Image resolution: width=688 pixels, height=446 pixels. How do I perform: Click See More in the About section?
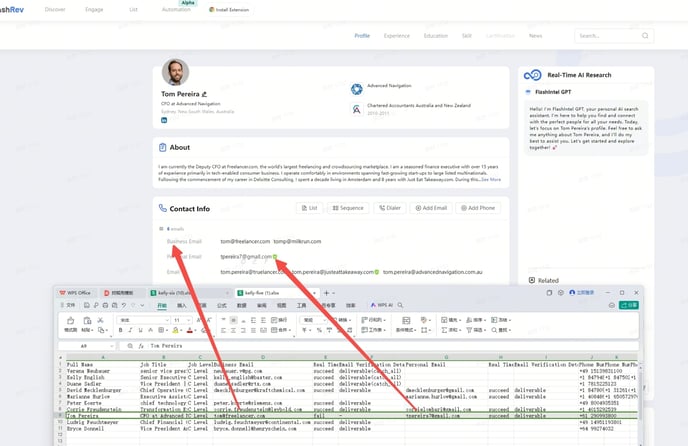point(491,180)
